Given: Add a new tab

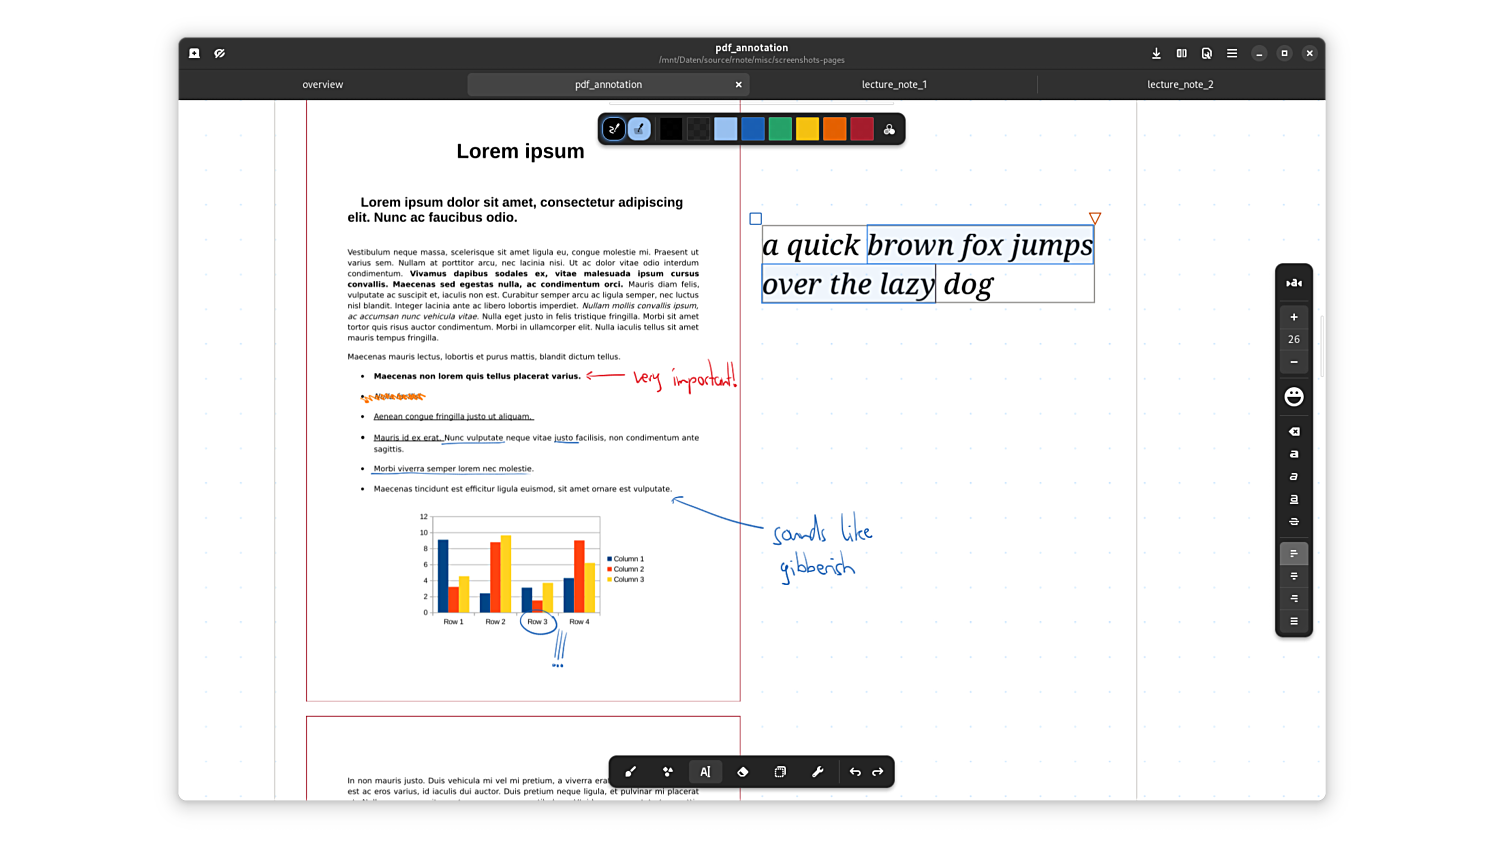Looking at the screenshot, I should coord(195,54).
